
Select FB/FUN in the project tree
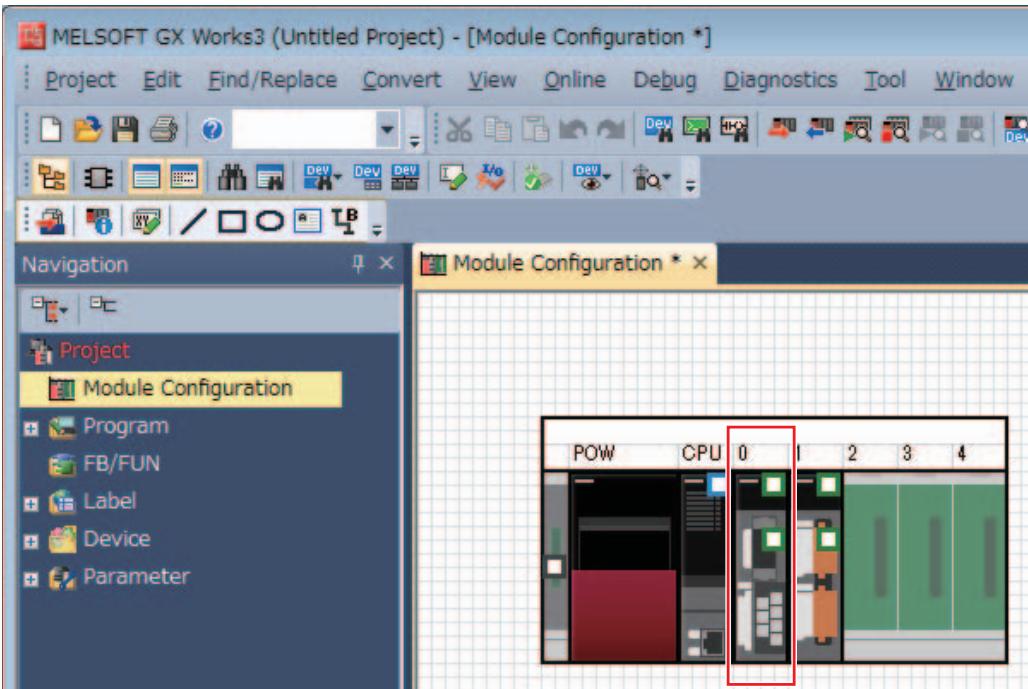point(121,463)
